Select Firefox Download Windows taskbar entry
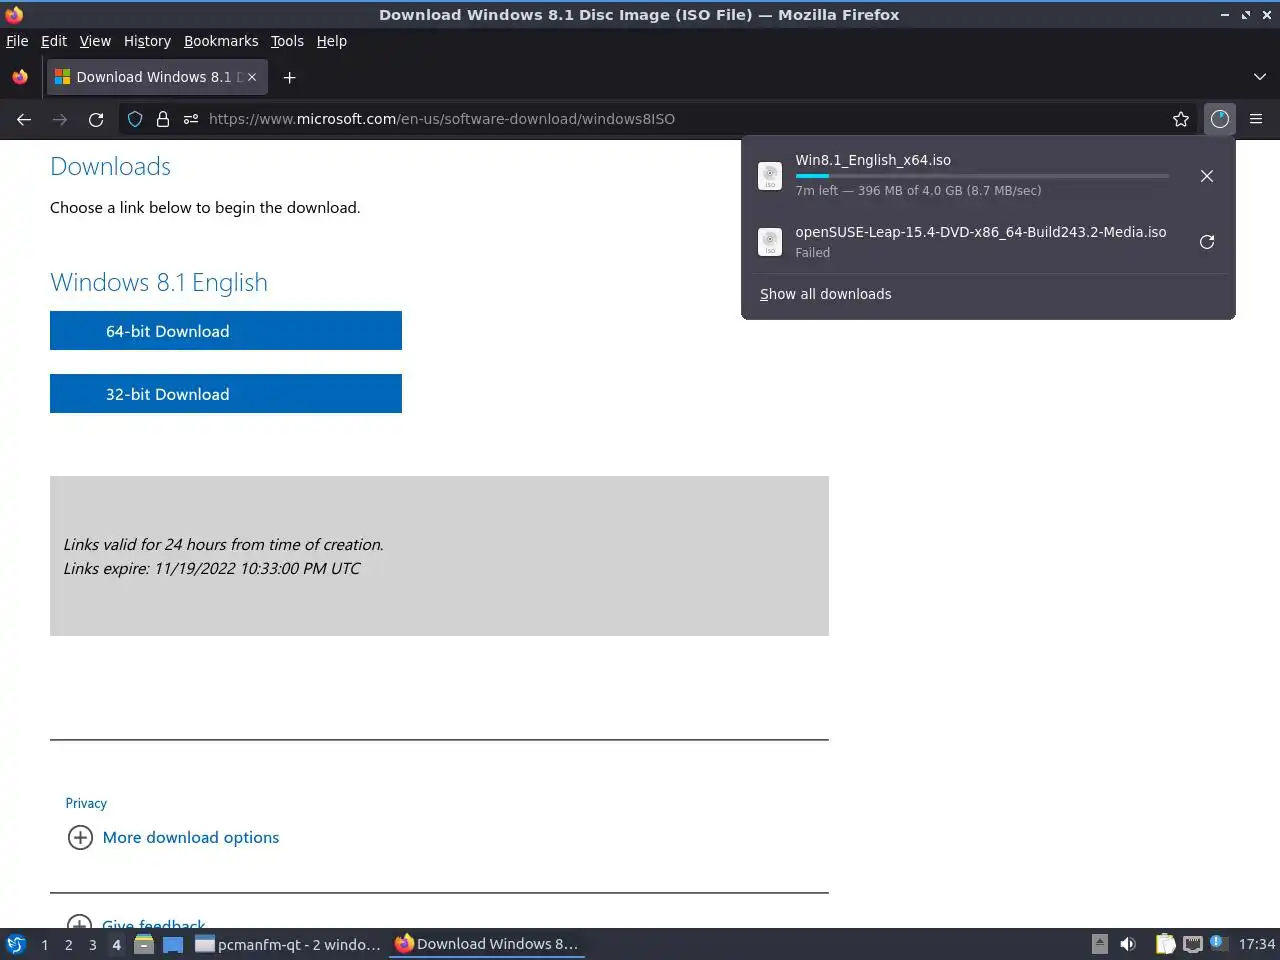Image resolution: width=1280 pixels, height=960 pixels. click(487, 944)
